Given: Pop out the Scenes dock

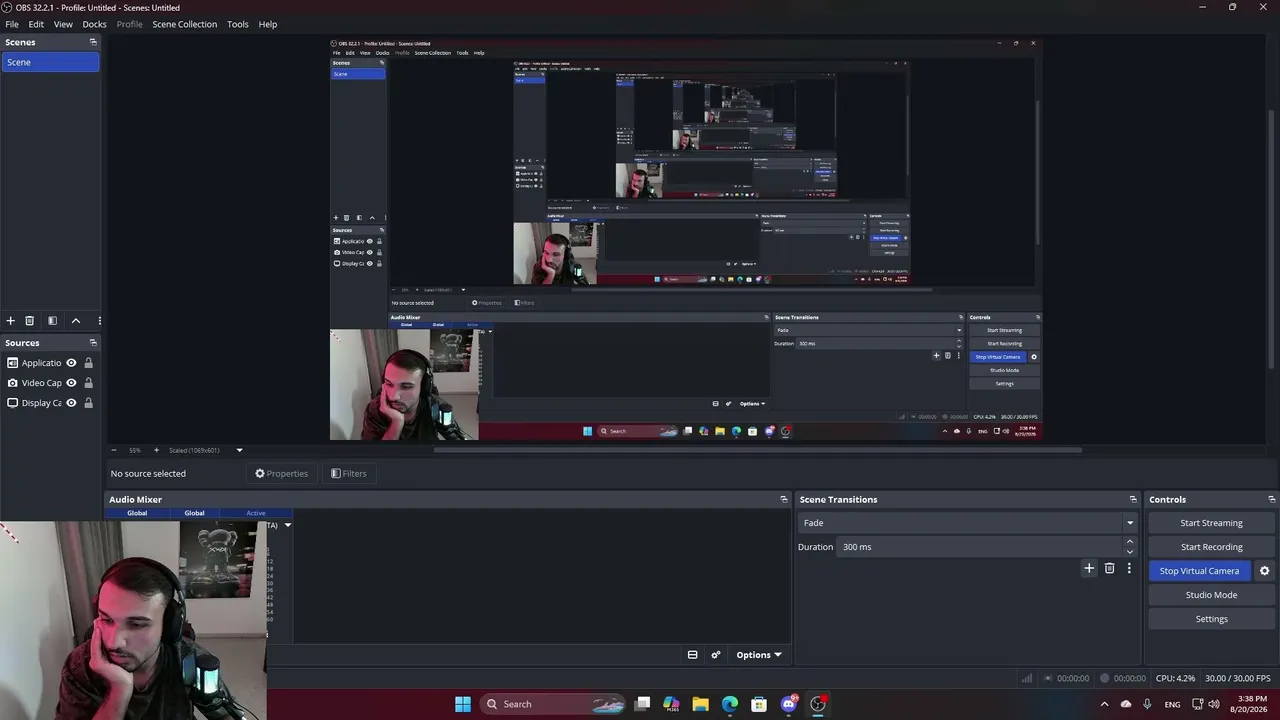Looking at the screenshot, I should point(93,42).
